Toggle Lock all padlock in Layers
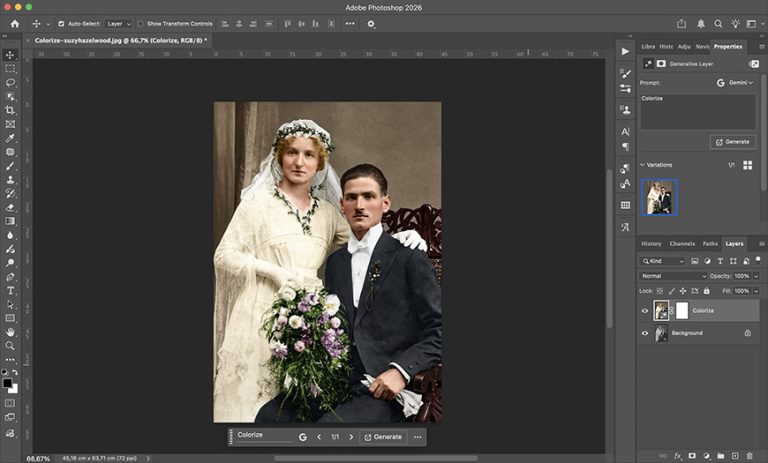 [x=706, y=291]
